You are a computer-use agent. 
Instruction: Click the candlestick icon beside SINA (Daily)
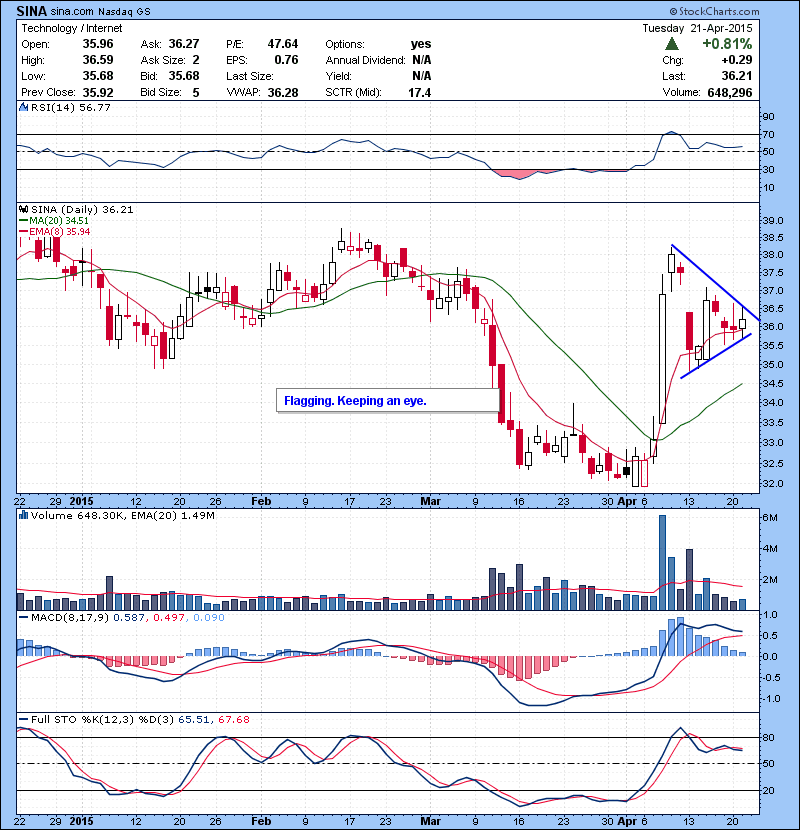23,210
